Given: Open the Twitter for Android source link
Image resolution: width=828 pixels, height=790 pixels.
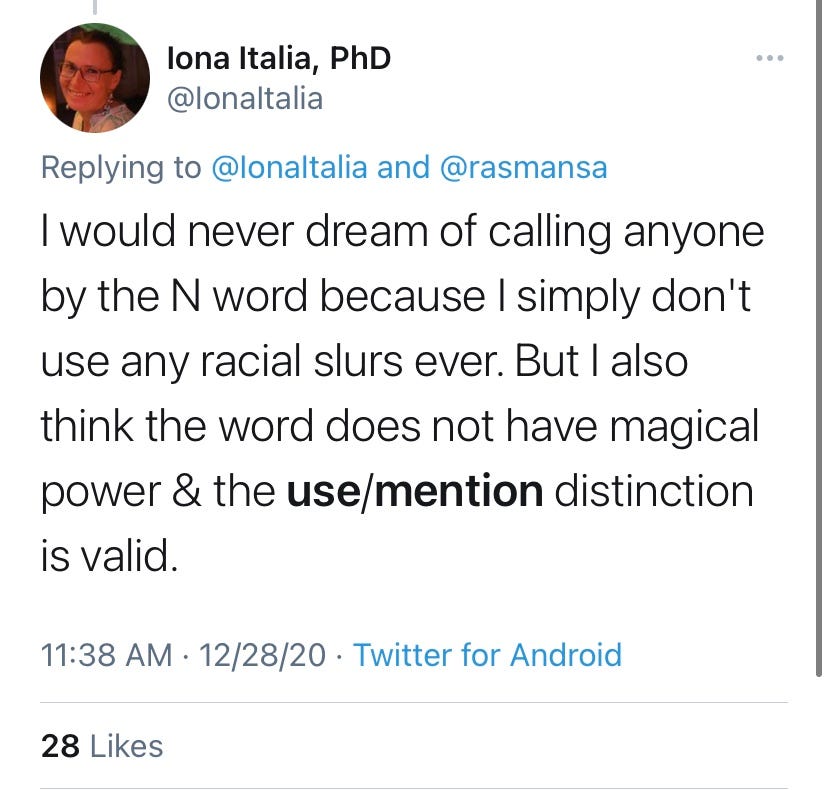Looking at the screenshot, I should [487, 655].
